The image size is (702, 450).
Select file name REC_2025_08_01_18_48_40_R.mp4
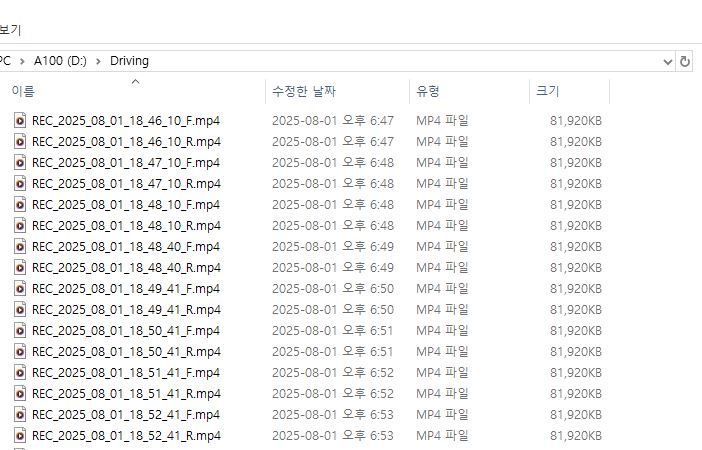126,268
